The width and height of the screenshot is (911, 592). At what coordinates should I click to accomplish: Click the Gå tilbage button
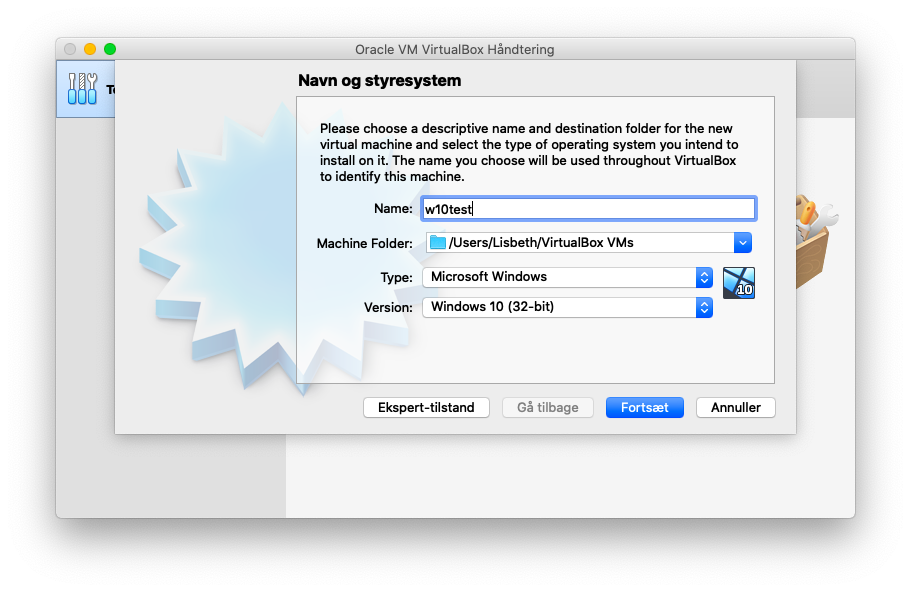pyautogui.click(x=547, y=408)
